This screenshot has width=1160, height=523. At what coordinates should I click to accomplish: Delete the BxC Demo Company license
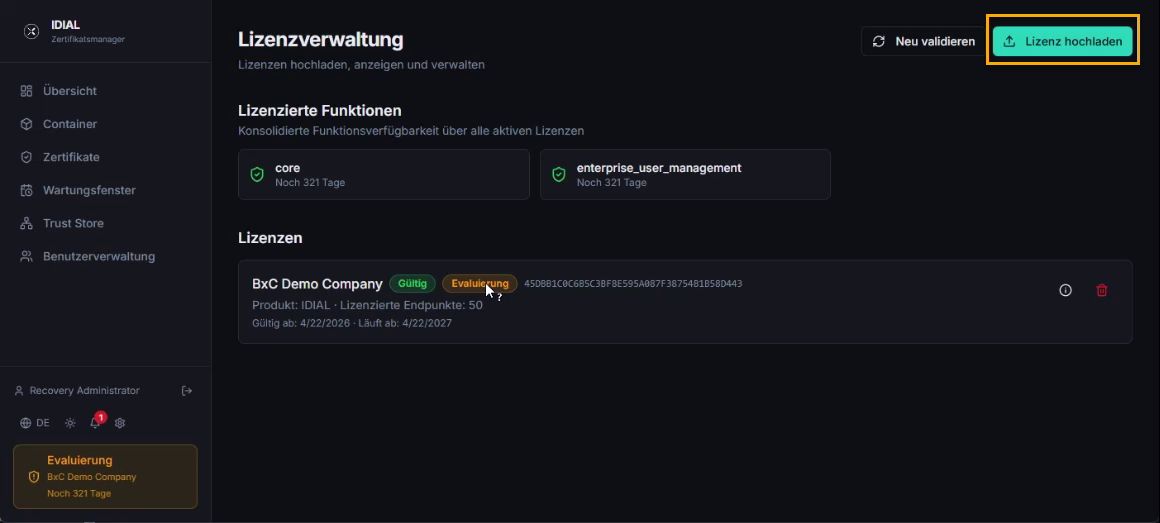point(1102,291)
